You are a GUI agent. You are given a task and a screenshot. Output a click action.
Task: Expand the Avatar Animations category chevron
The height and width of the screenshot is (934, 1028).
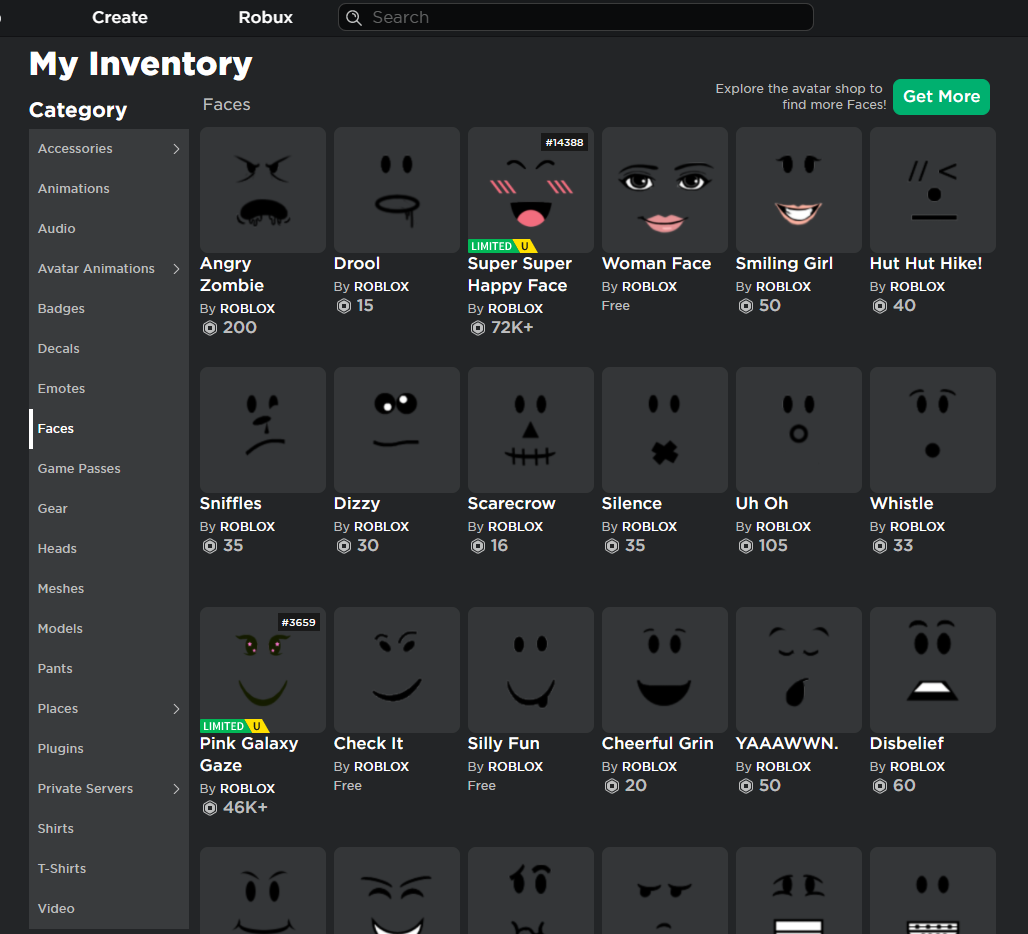click(176, 269)
